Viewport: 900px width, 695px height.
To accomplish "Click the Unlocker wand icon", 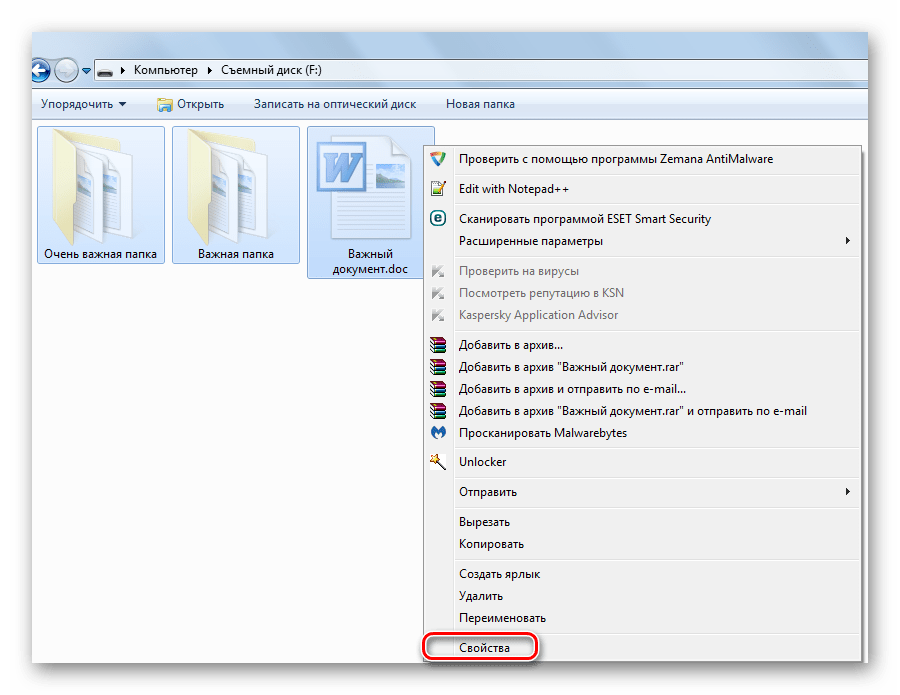I will (438, 462).
